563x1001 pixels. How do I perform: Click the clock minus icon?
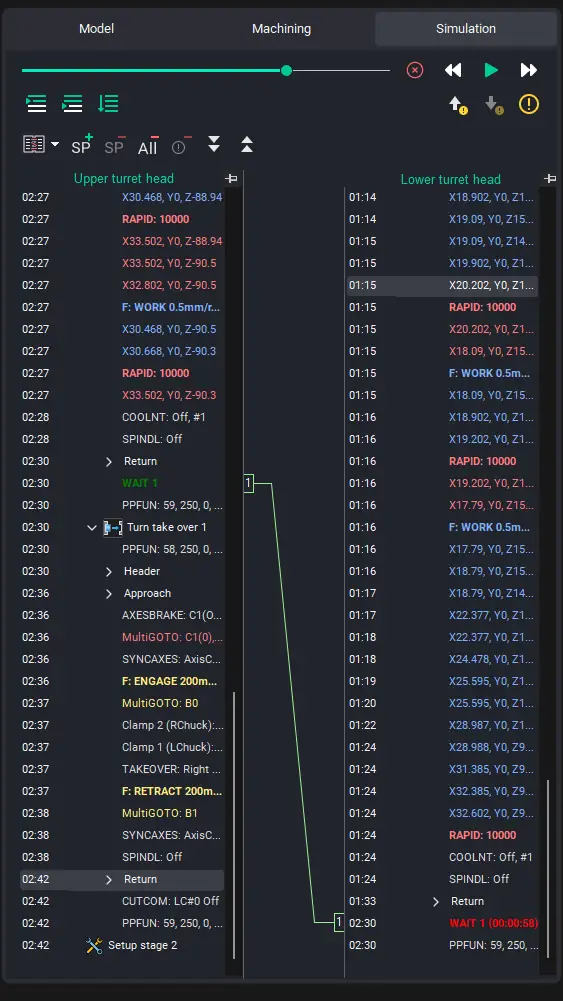181,145
